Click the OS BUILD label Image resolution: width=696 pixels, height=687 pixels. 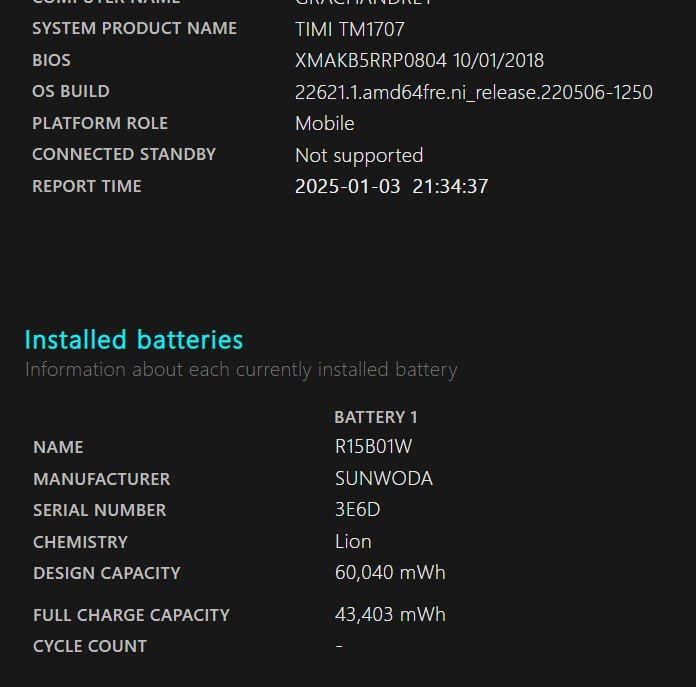70,92
